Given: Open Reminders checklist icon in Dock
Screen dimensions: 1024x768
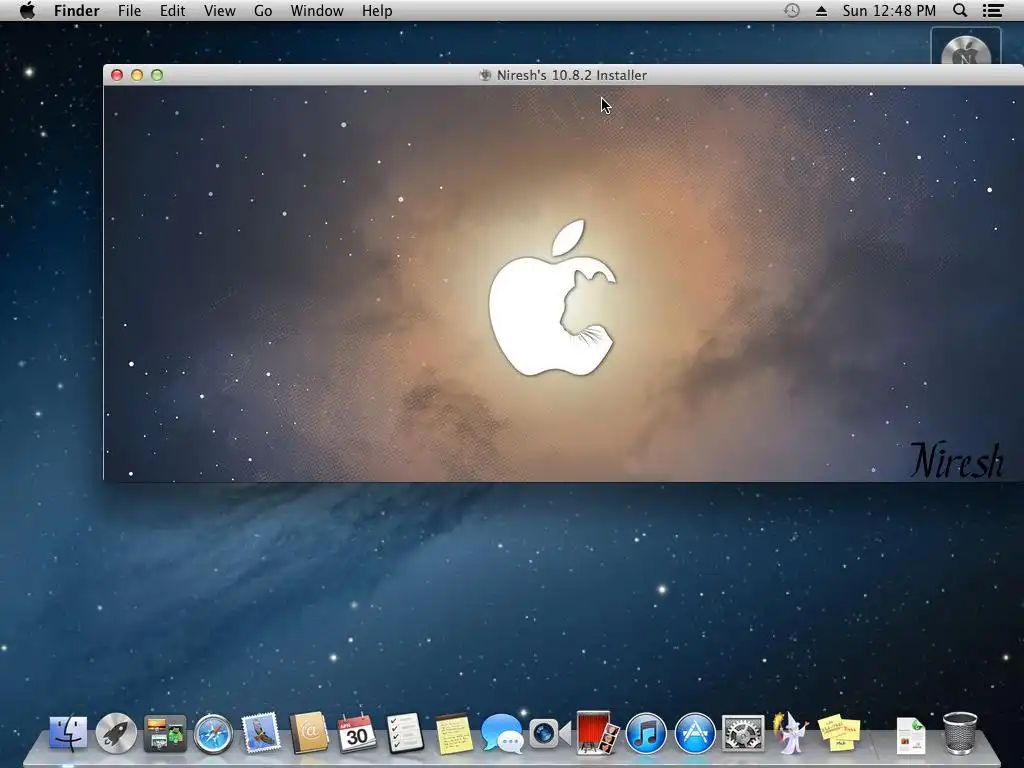Looking at the screenshot, I should (405, 733).
